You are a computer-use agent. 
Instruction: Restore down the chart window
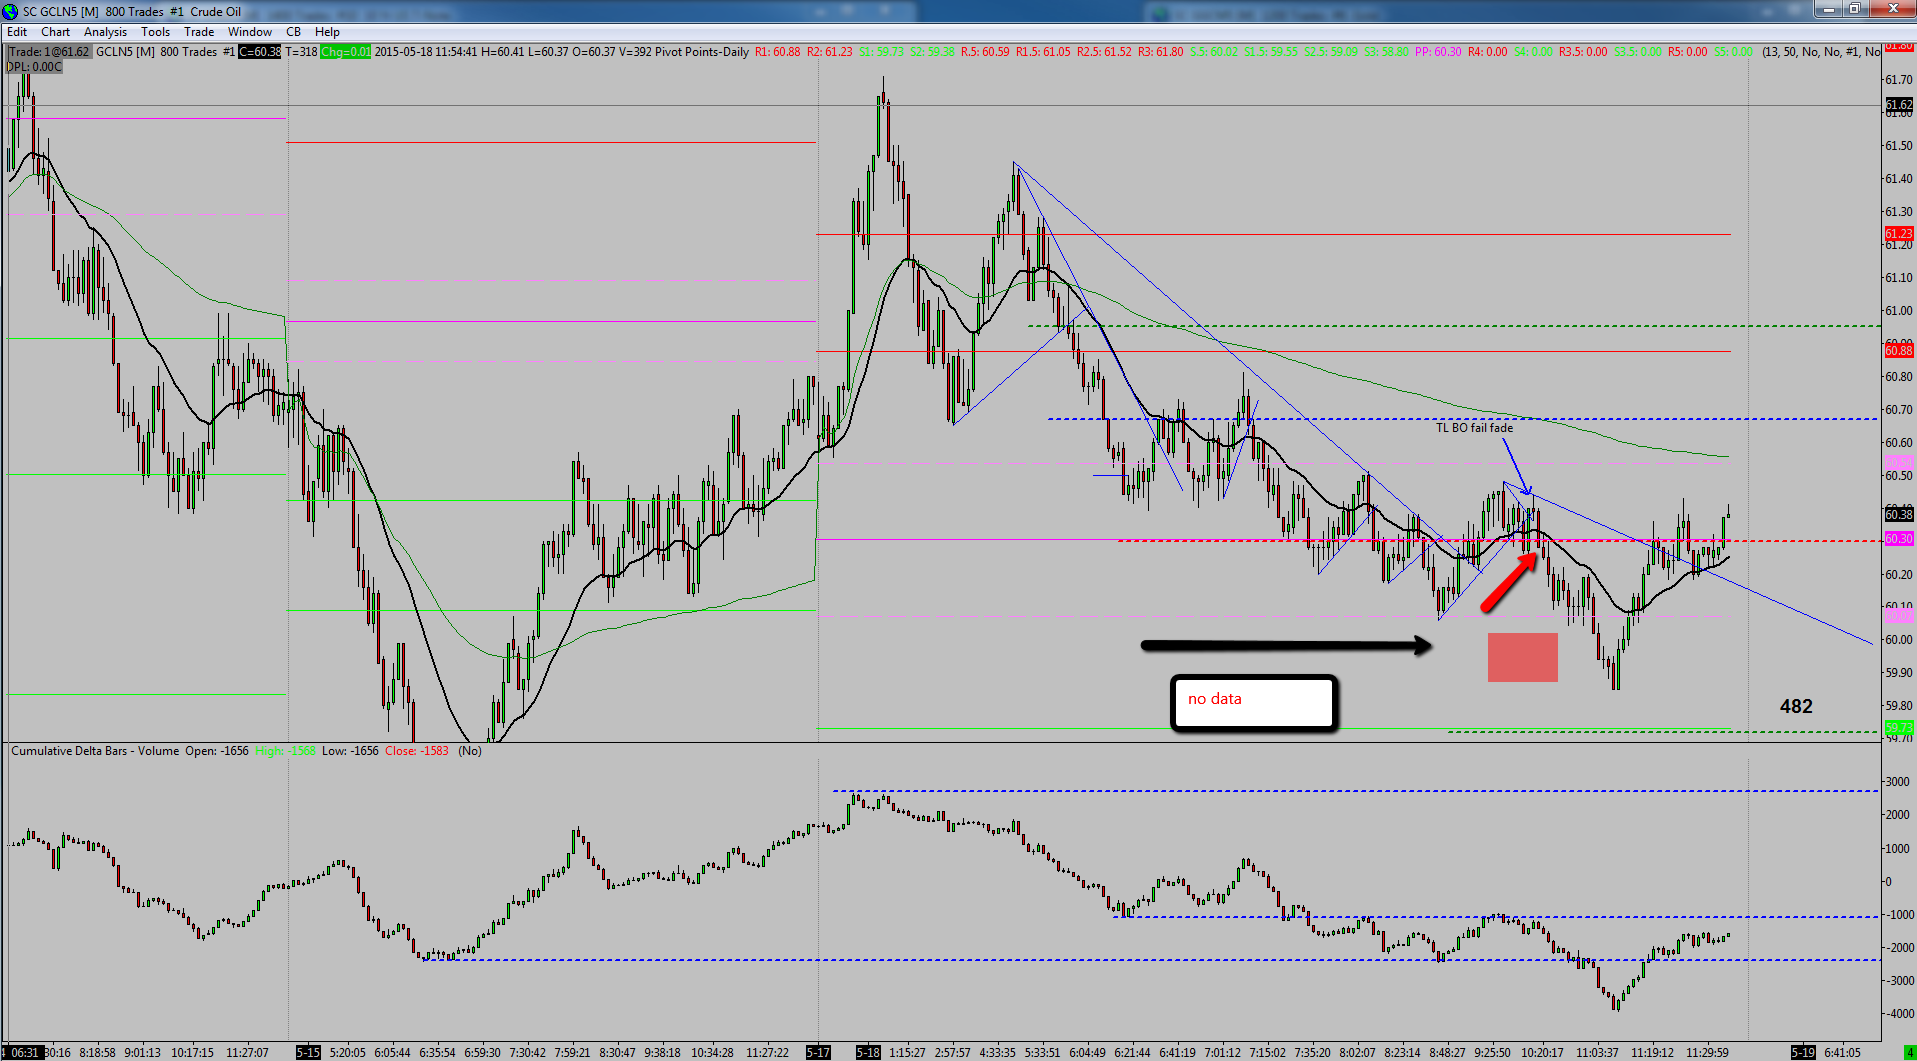point(1854,9)
